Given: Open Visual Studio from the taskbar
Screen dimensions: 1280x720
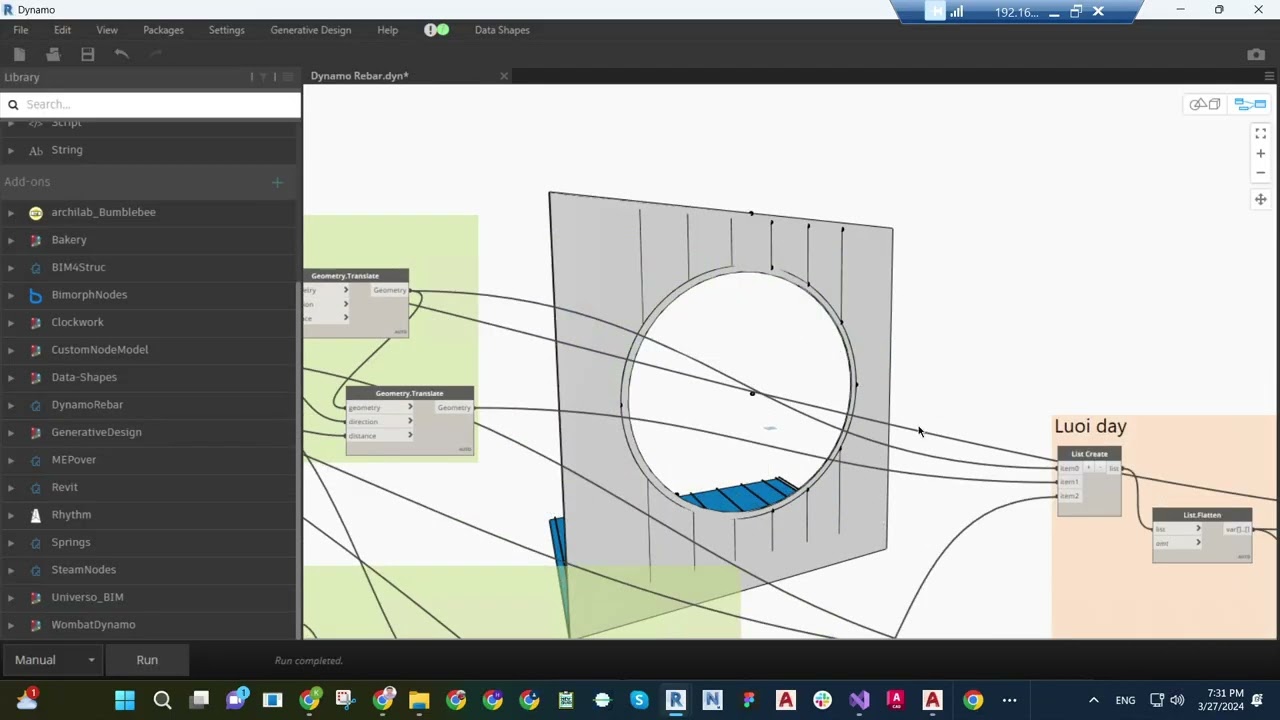Looking at the screenshot, I should point(859,700).
